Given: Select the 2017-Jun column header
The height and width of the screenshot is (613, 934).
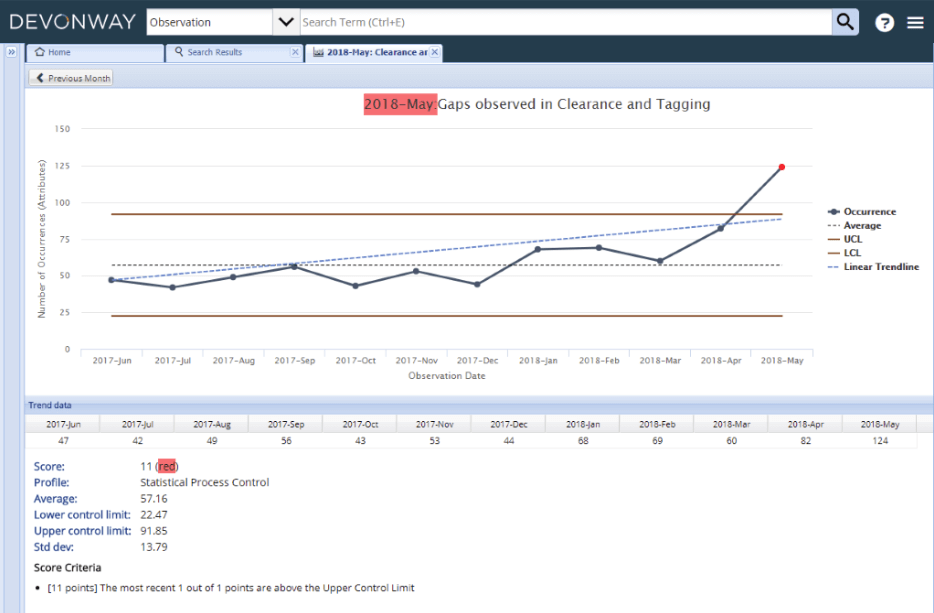Looking at the screenshot, I should 63,424.
